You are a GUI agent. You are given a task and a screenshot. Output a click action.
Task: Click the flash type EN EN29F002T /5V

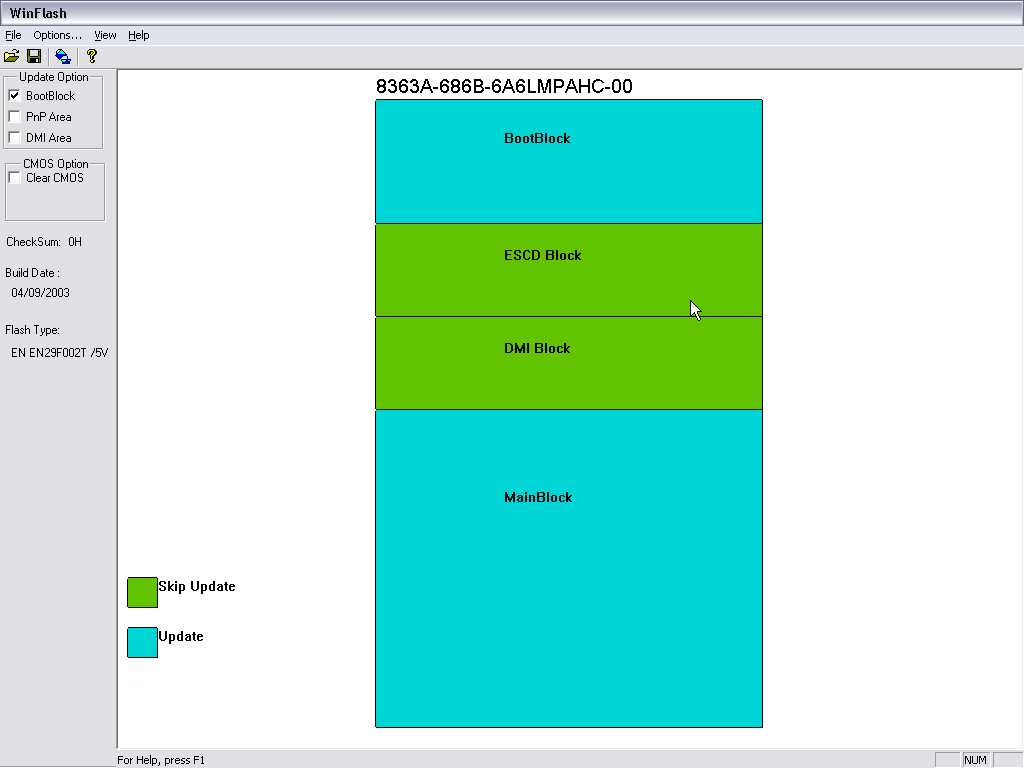point(59,353)
